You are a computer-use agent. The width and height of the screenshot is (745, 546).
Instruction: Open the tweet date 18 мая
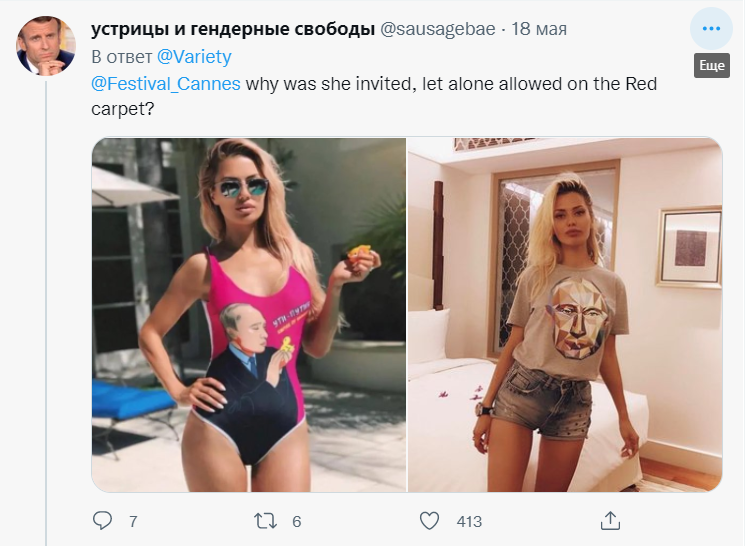539,29
